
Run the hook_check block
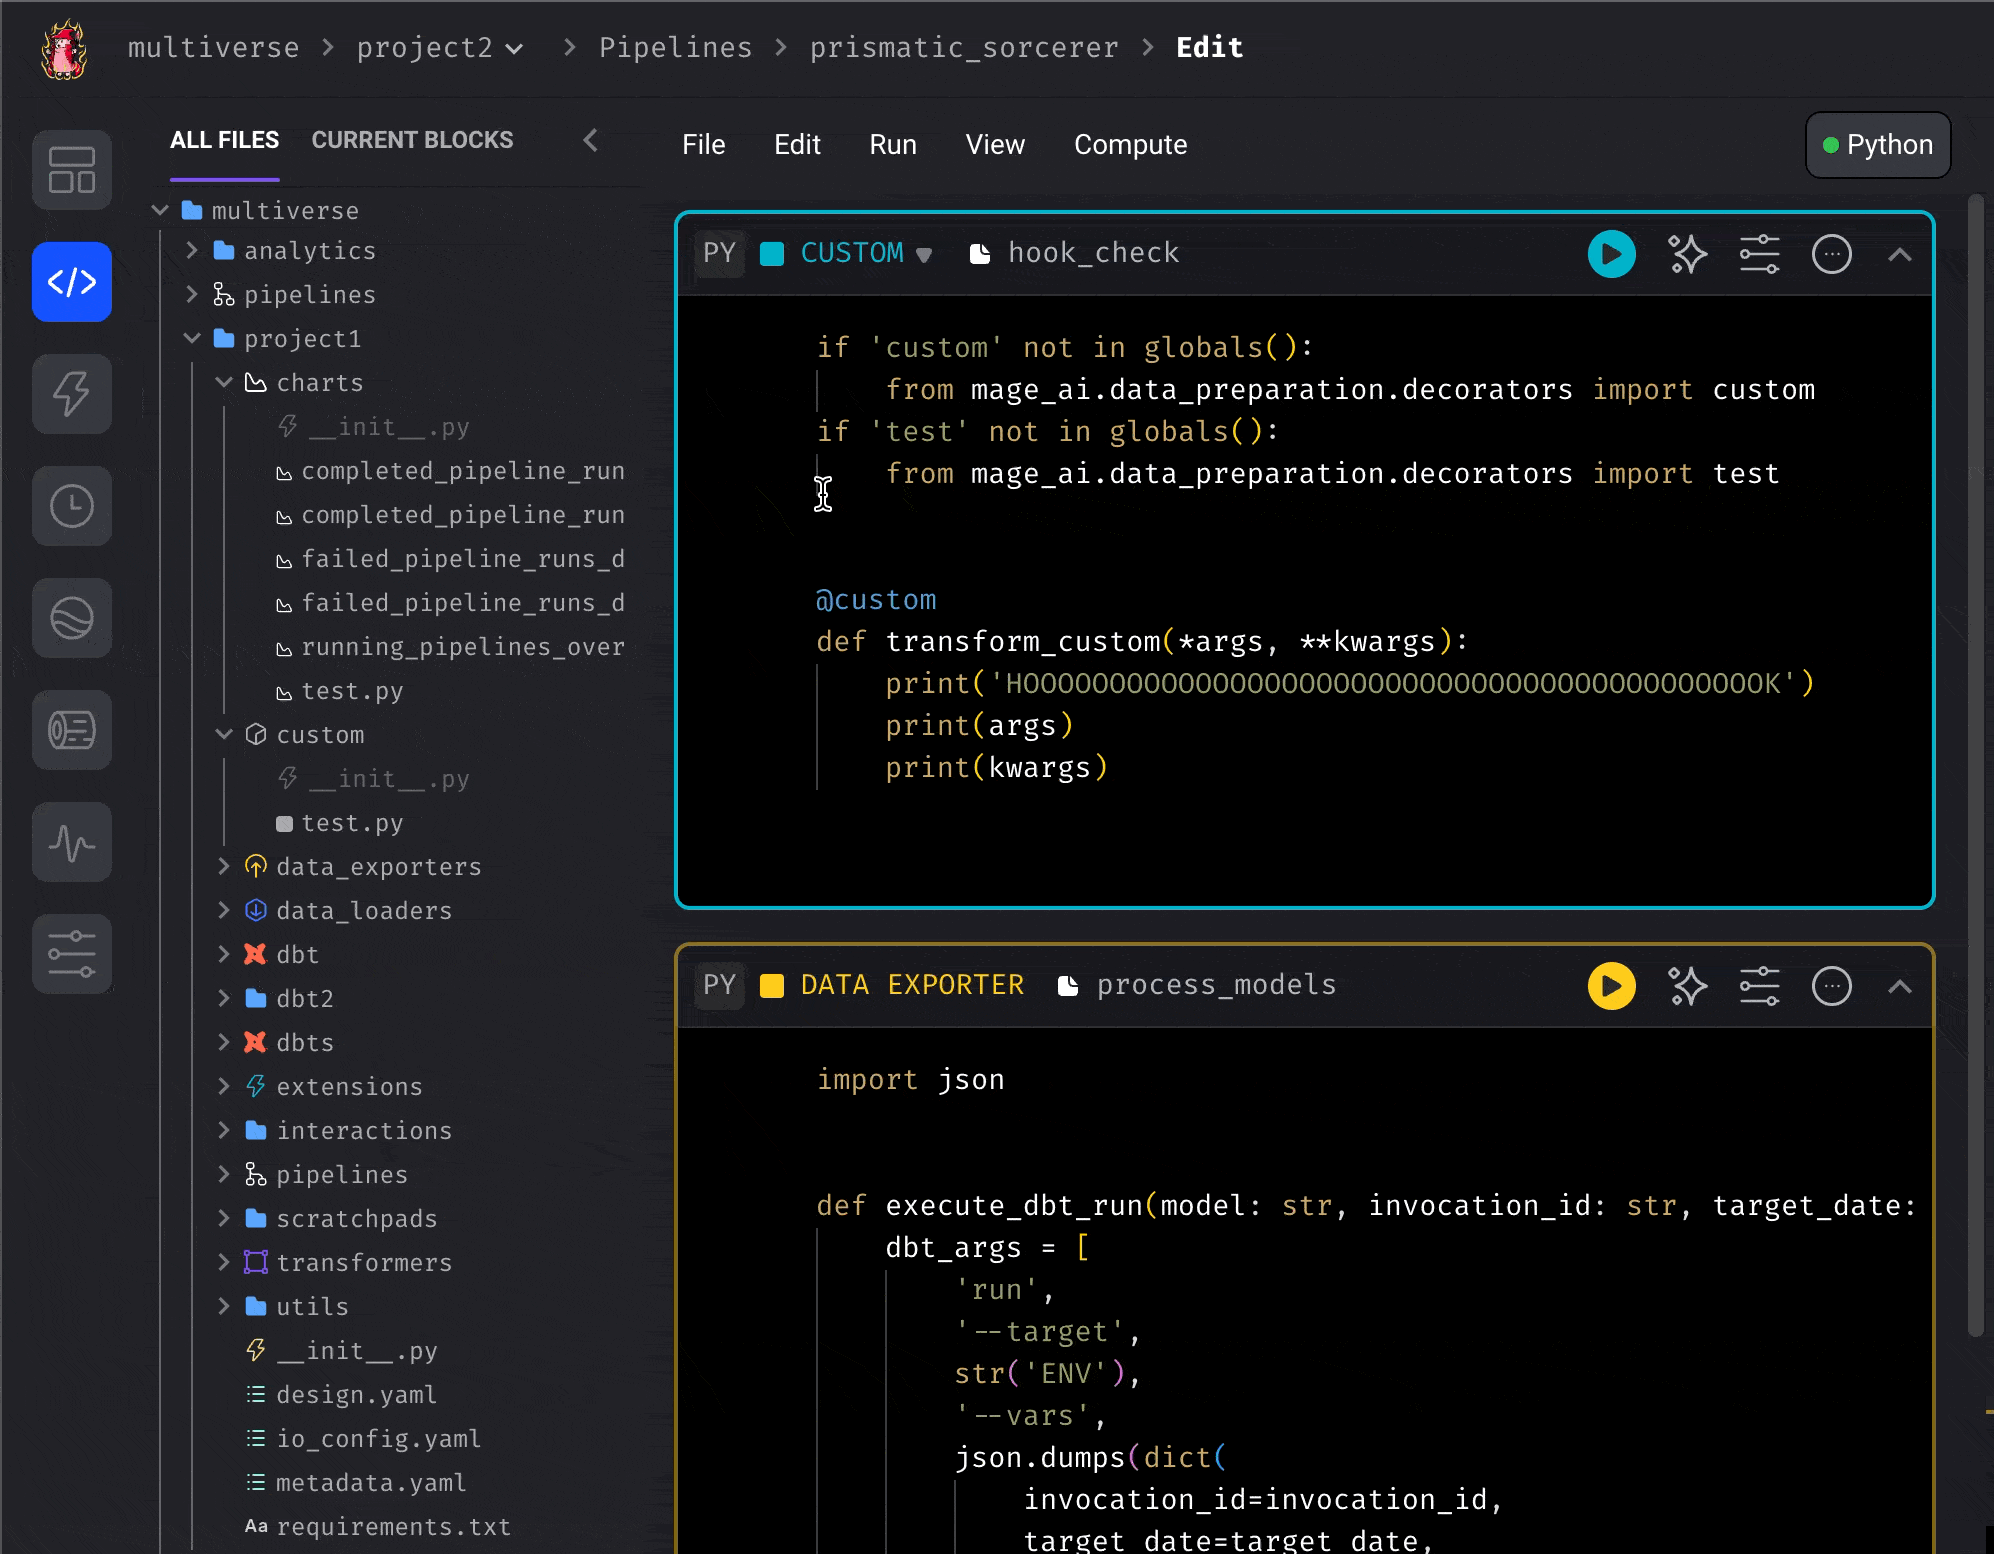[1612, 254]
